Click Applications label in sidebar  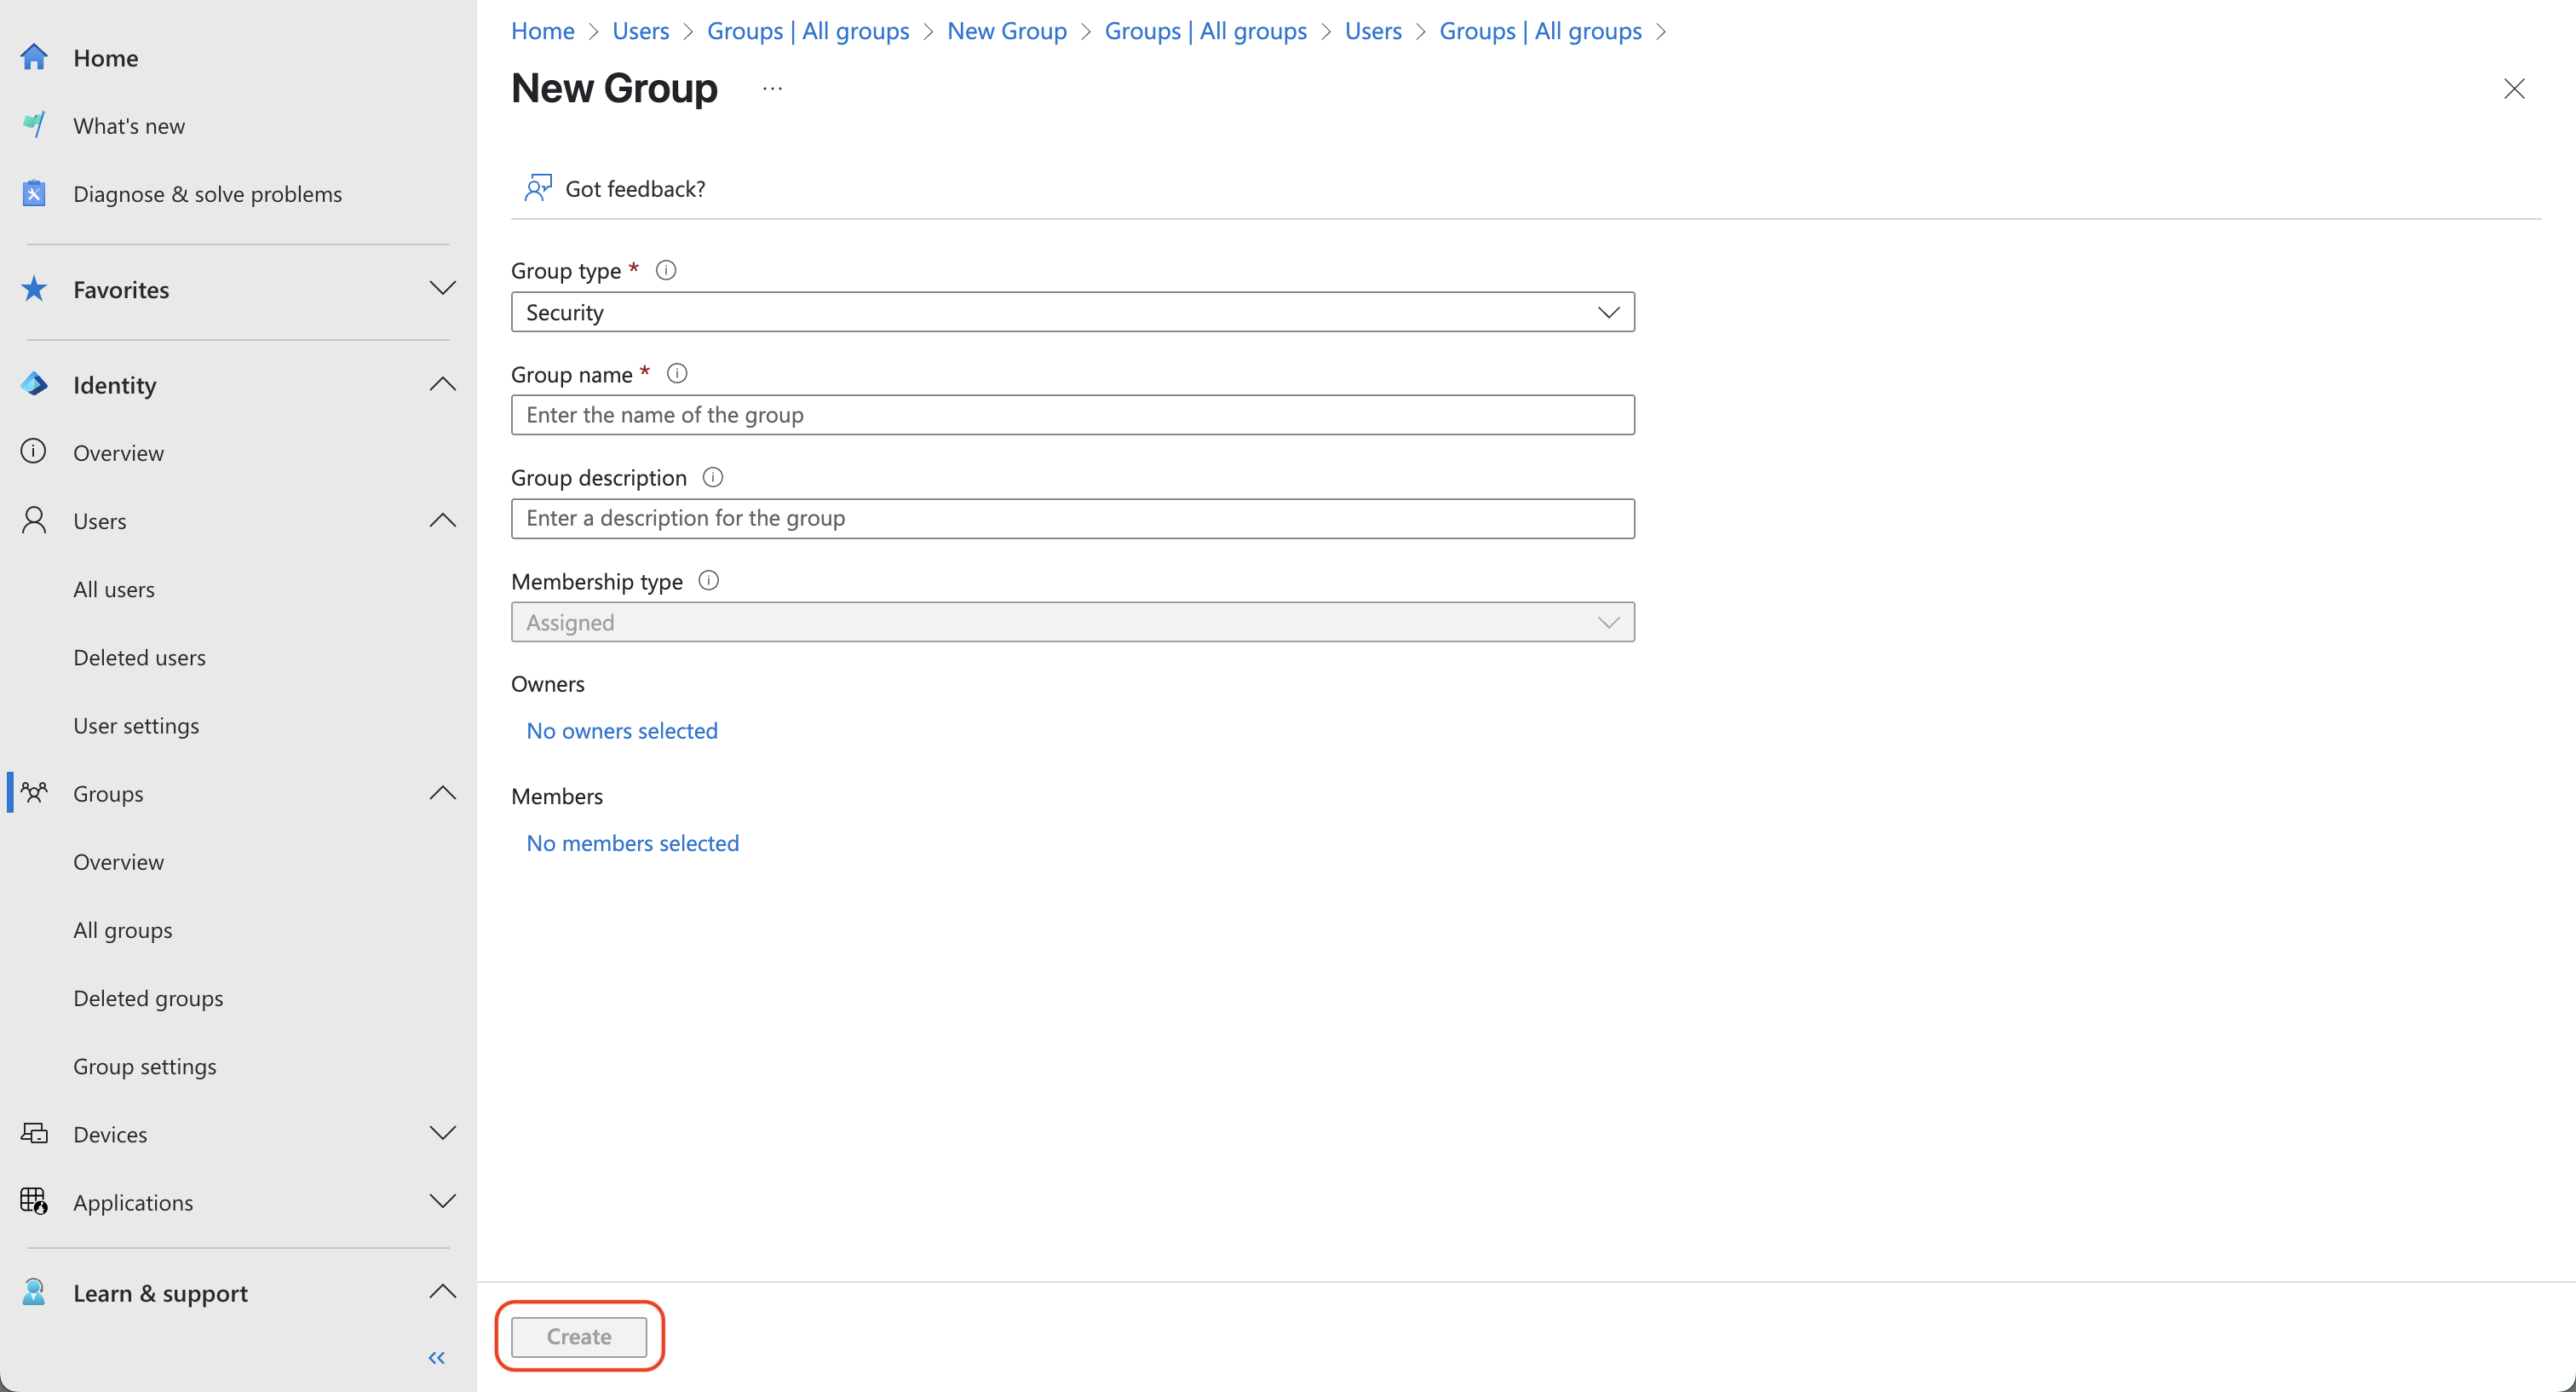[x=133, y=1201]
